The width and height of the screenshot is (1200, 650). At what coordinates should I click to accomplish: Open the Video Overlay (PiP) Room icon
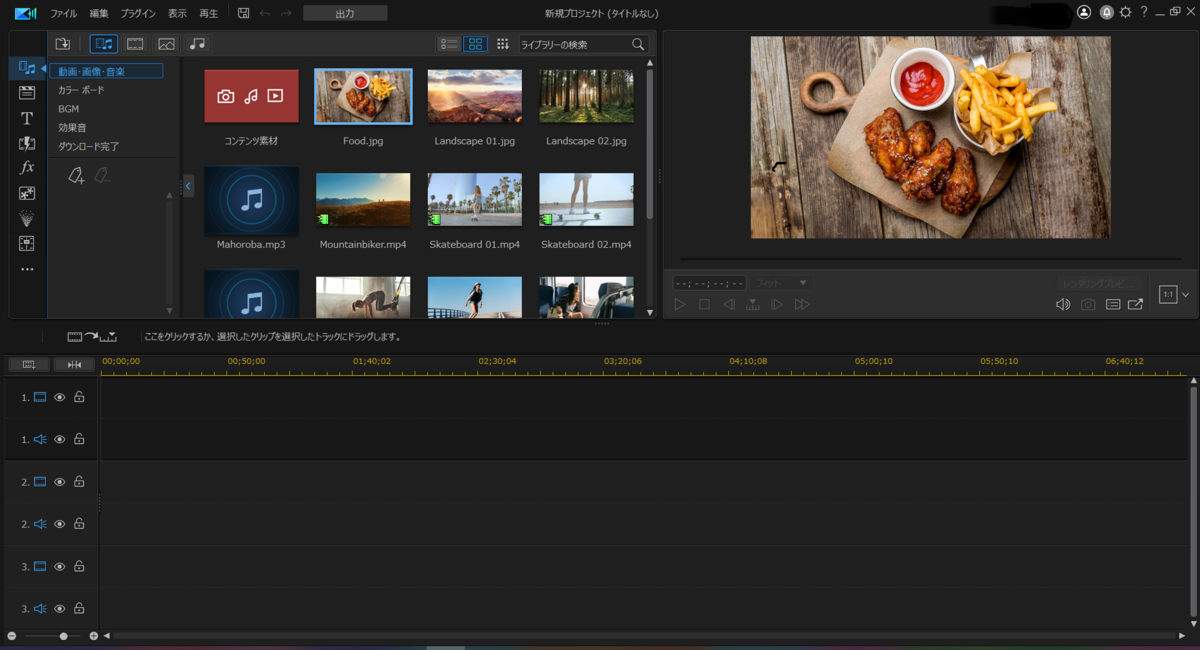[27, 193]
